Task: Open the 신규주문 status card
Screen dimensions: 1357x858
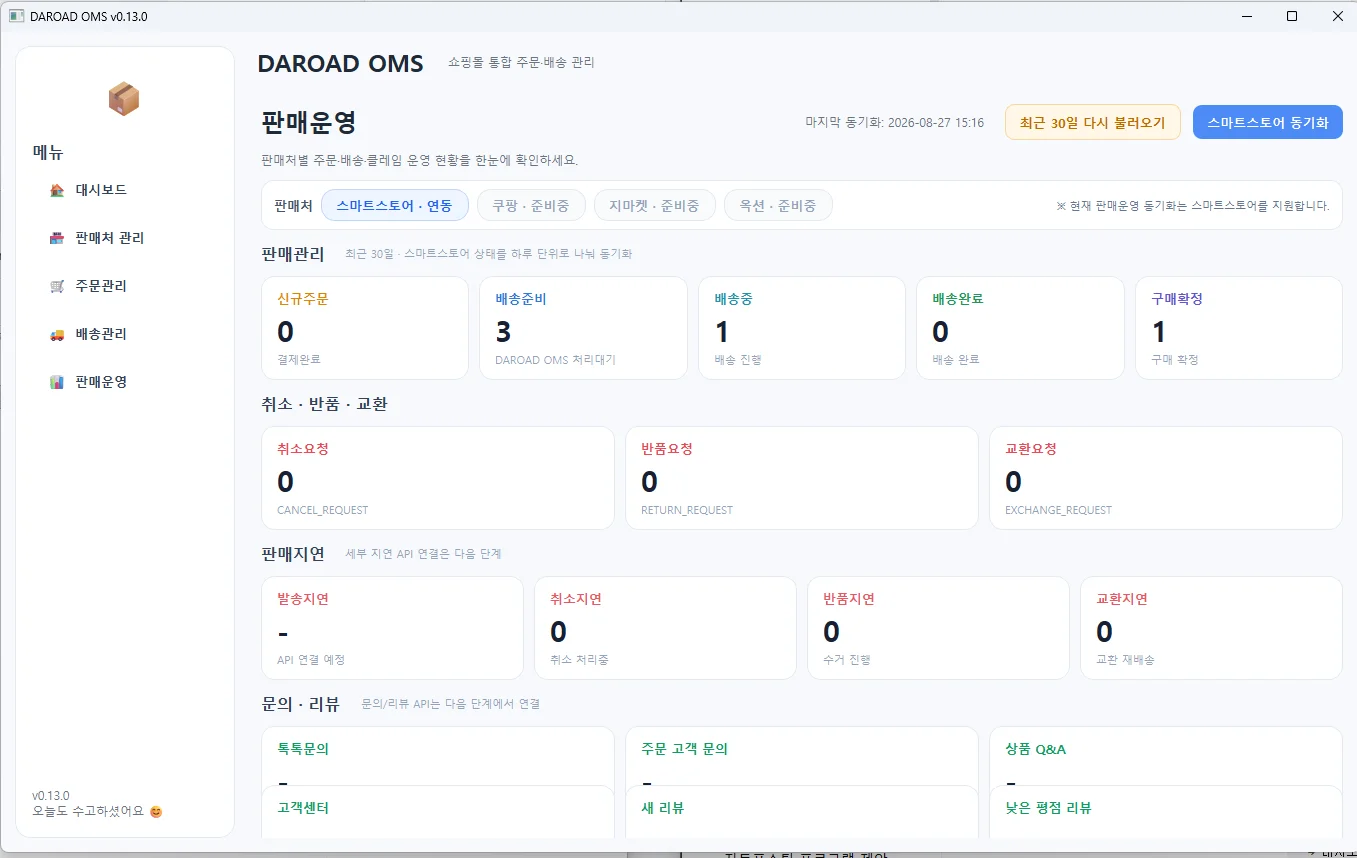Action: (365, 328)
